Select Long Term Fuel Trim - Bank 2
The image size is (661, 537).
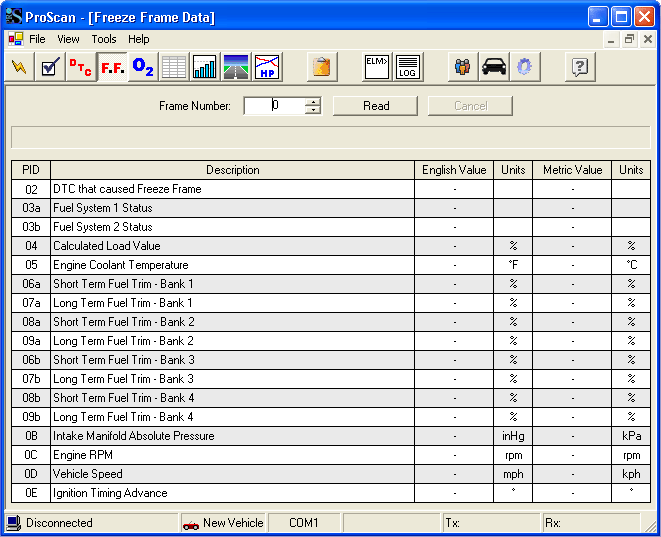[x=331, y=341]
